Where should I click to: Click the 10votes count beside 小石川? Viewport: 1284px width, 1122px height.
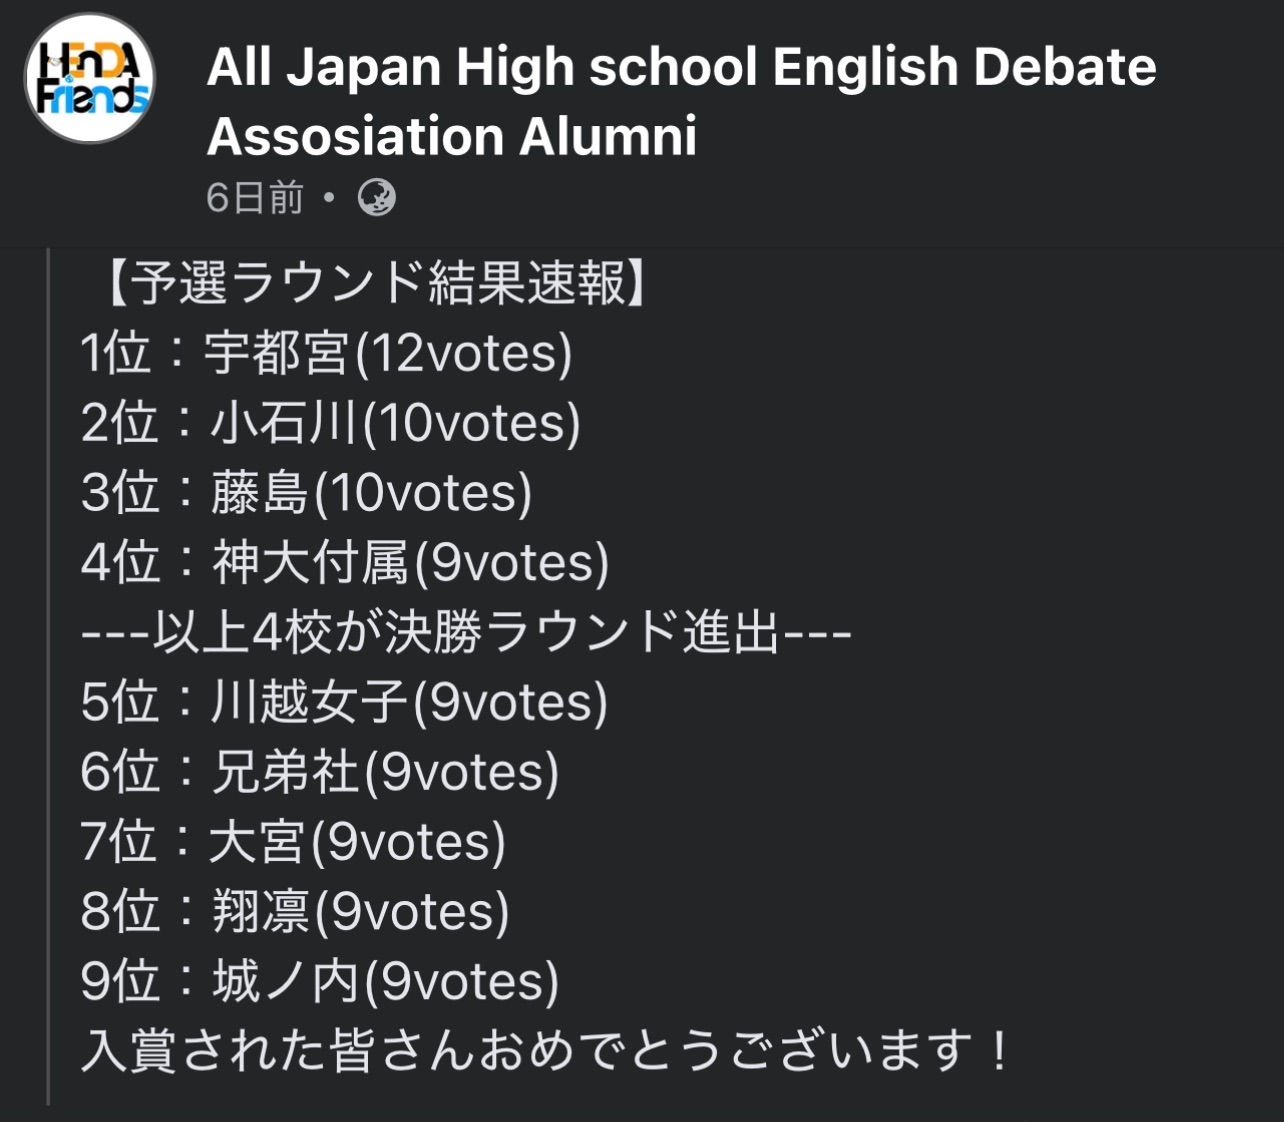472,423
